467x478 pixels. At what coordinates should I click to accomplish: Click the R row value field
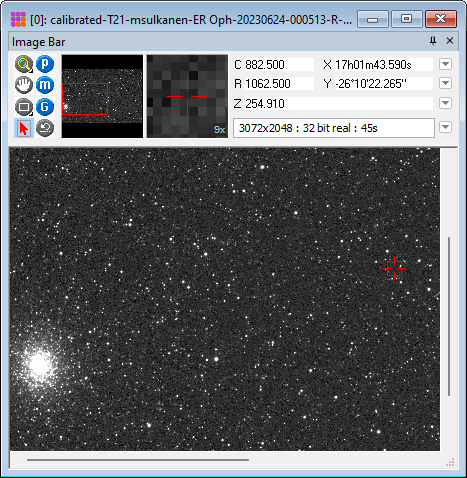click(x=279, y=84)
